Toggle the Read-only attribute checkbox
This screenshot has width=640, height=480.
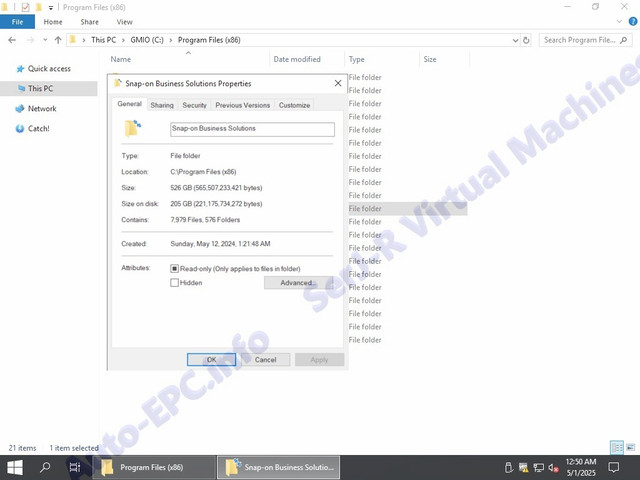[x=174, y=269]
